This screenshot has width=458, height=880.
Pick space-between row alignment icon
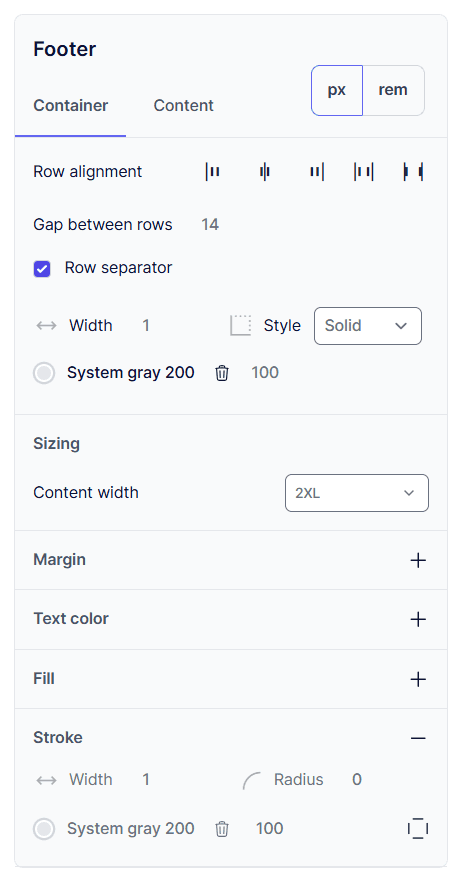(x=413, y=172)
